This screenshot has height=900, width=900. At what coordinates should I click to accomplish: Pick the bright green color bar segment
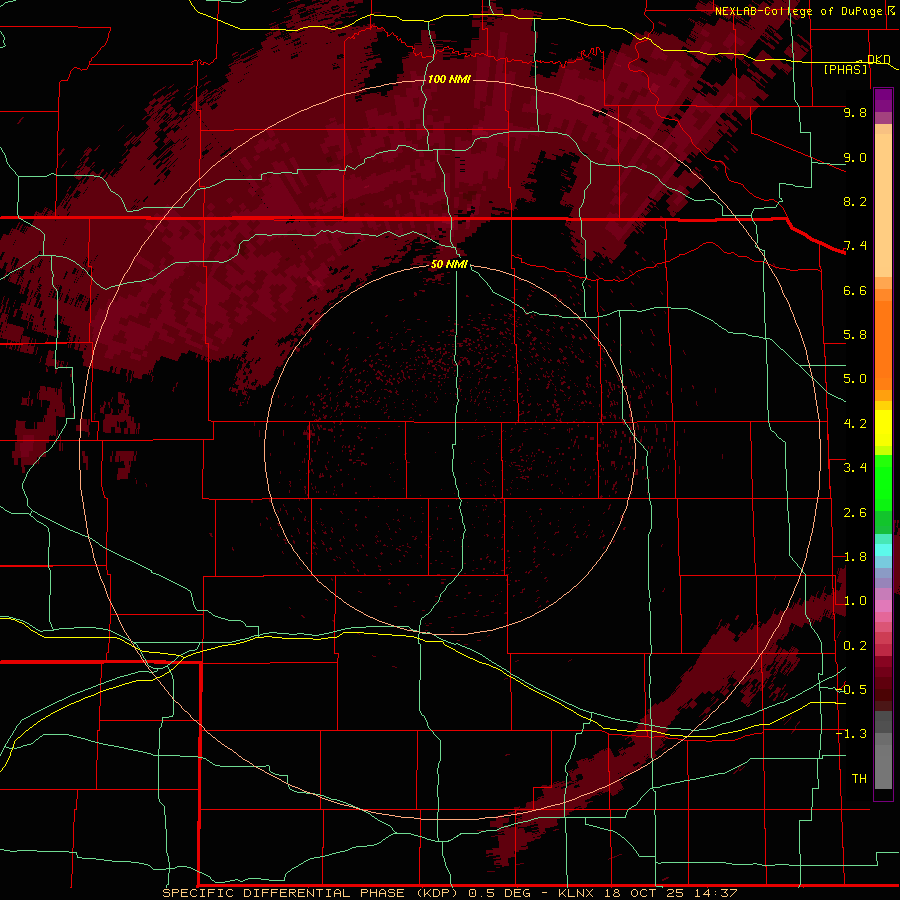coord(883,483)
